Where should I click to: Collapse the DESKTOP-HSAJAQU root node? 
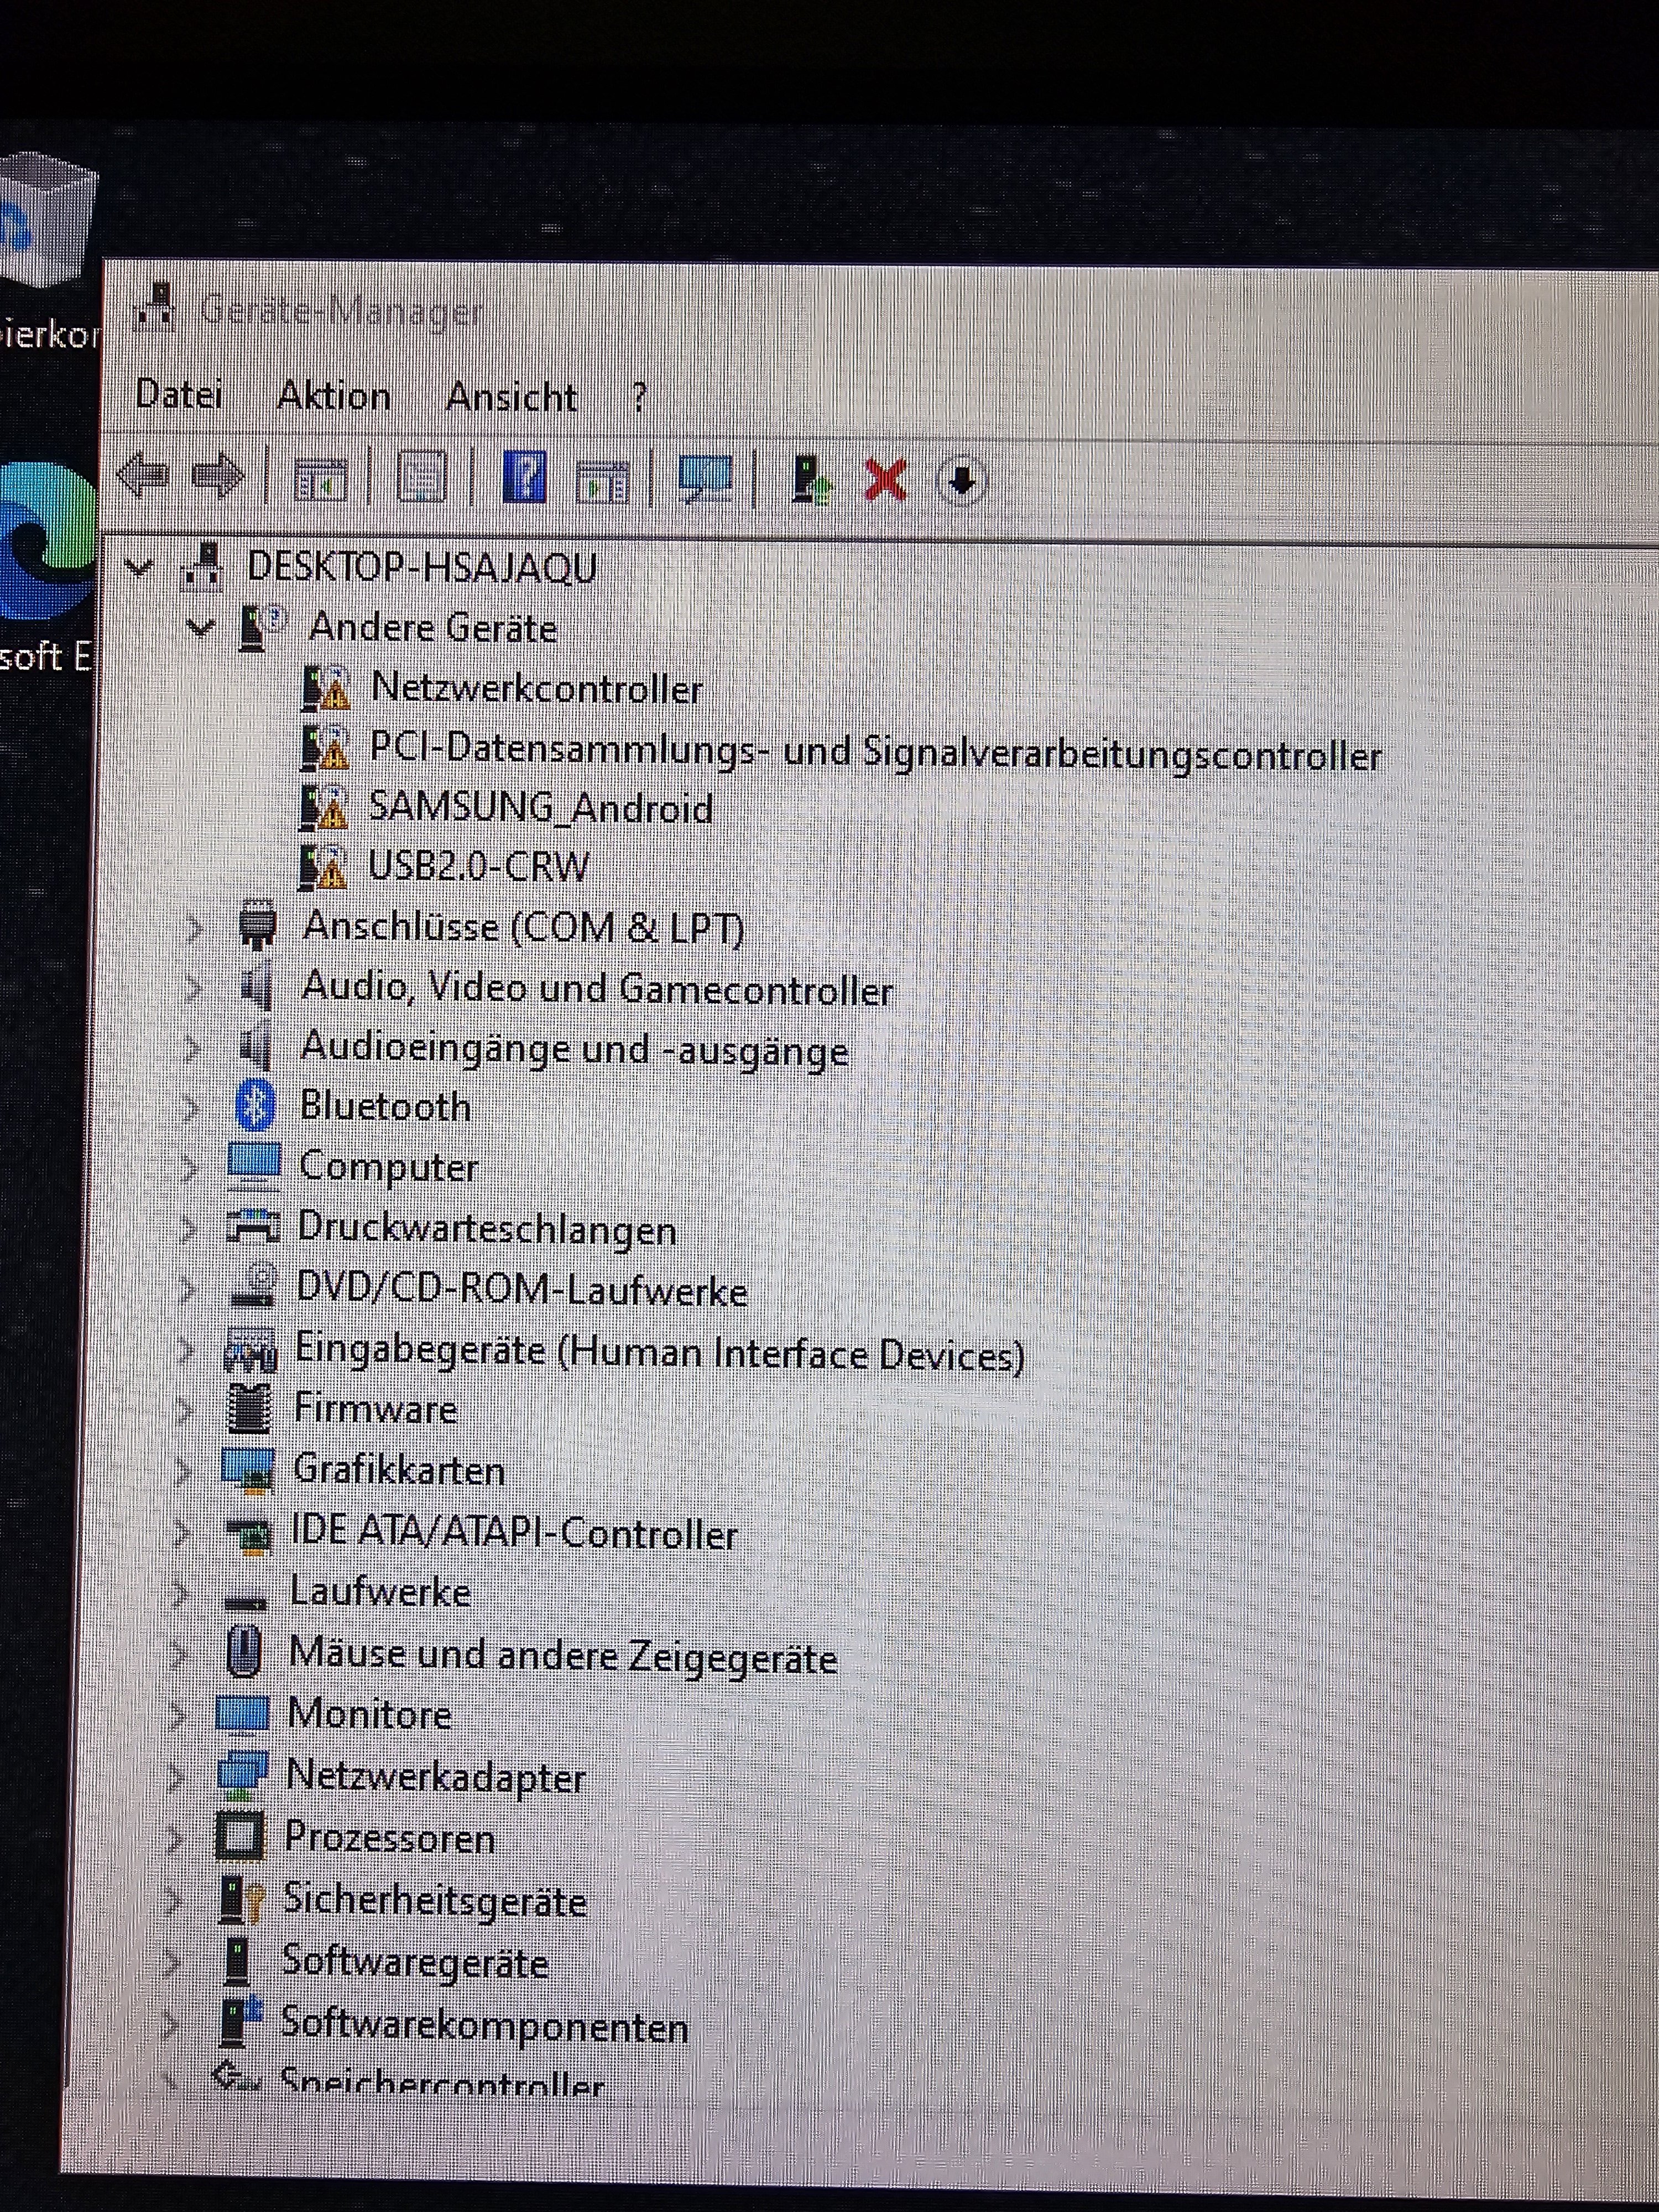(139, 568)
